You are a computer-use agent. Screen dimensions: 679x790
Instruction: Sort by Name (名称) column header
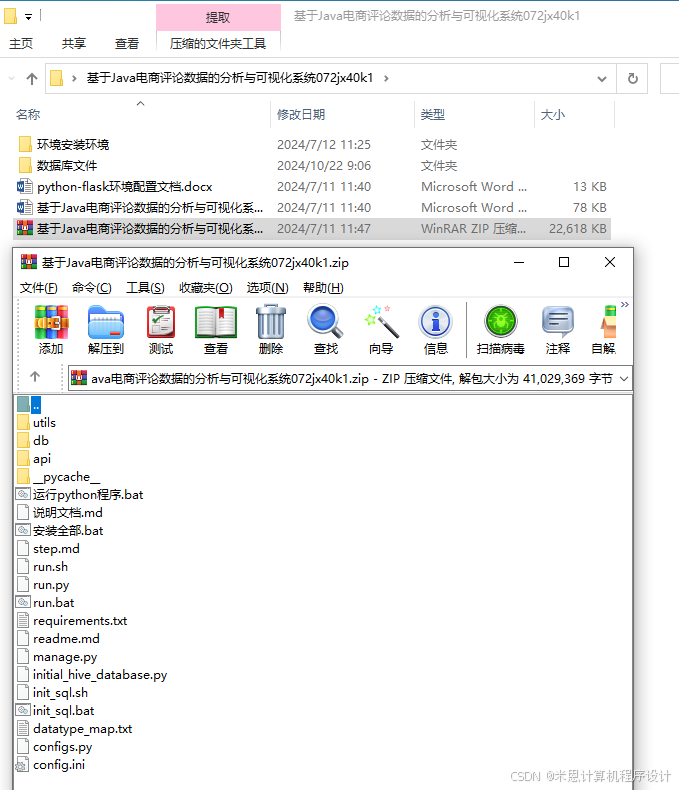[x=28, y=115]
